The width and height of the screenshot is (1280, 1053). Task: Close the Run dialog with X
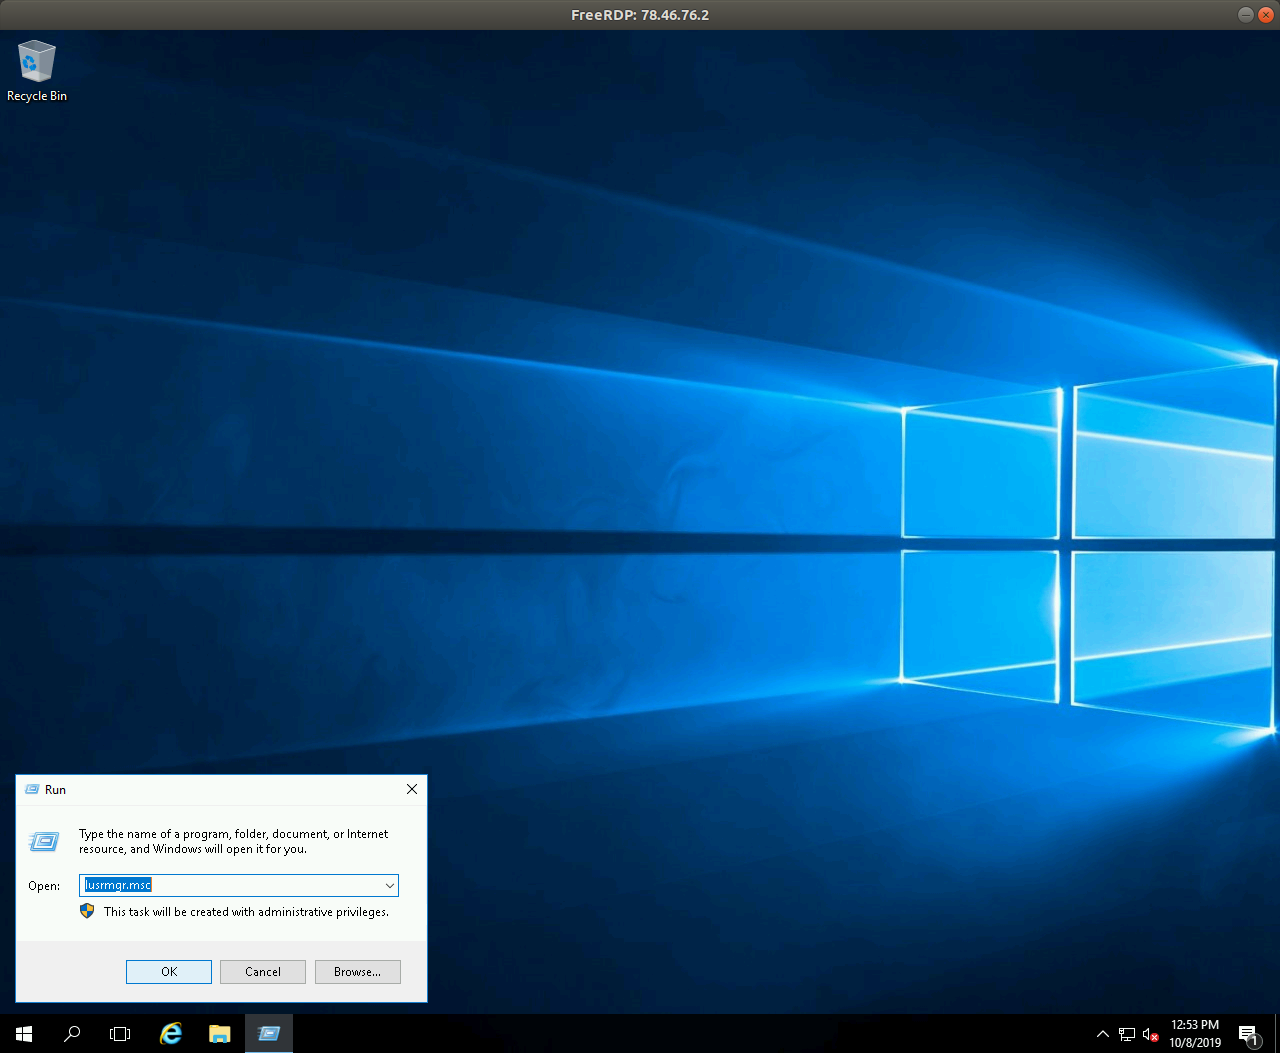412,789
